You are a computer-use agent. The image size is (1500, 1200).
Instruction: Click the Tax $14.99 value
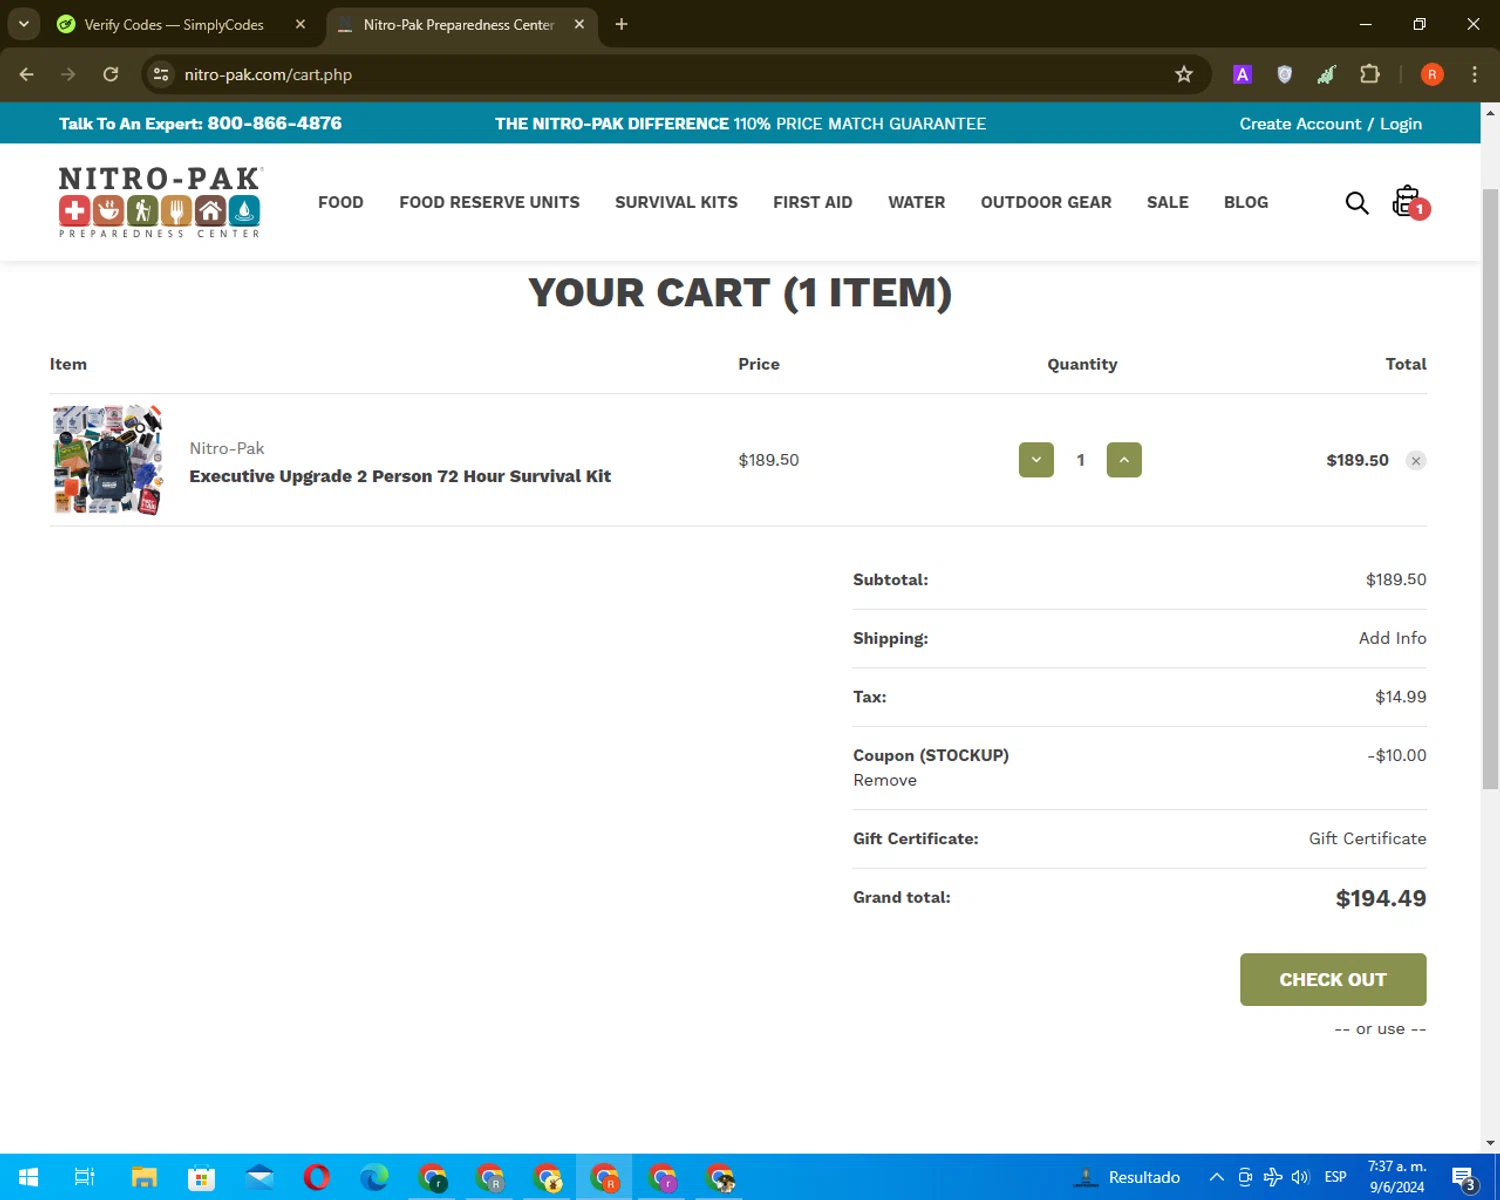point(1400,697)
